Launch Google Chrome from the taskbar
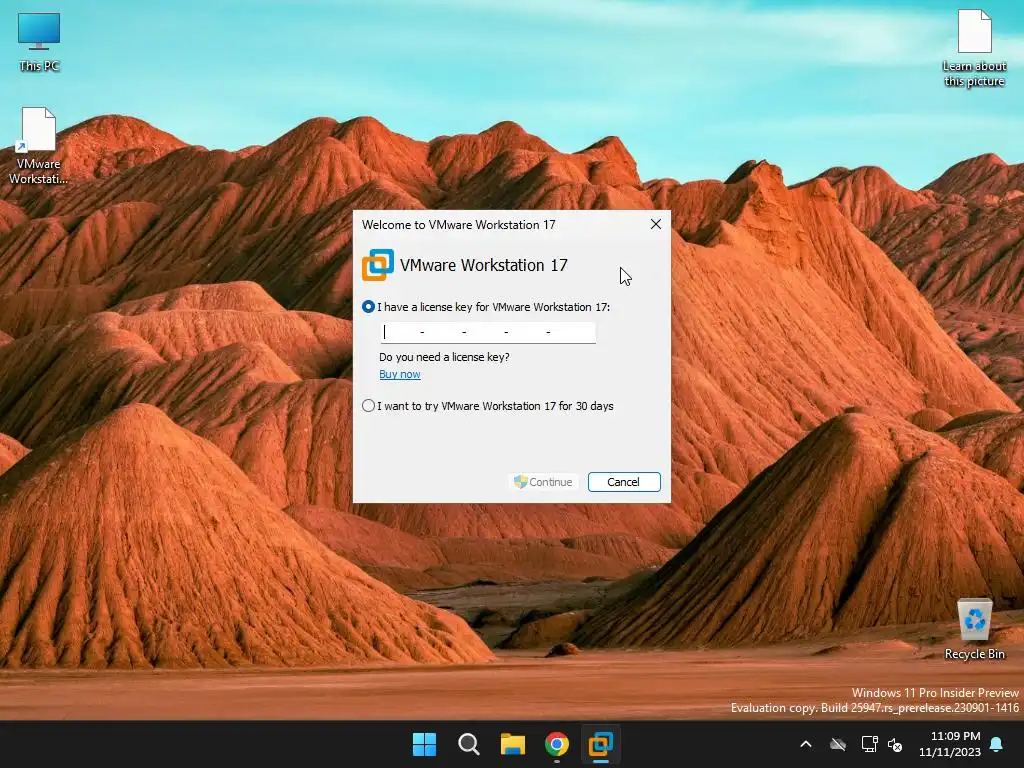This screenshot has height=768, width=1024. (556, 744)
